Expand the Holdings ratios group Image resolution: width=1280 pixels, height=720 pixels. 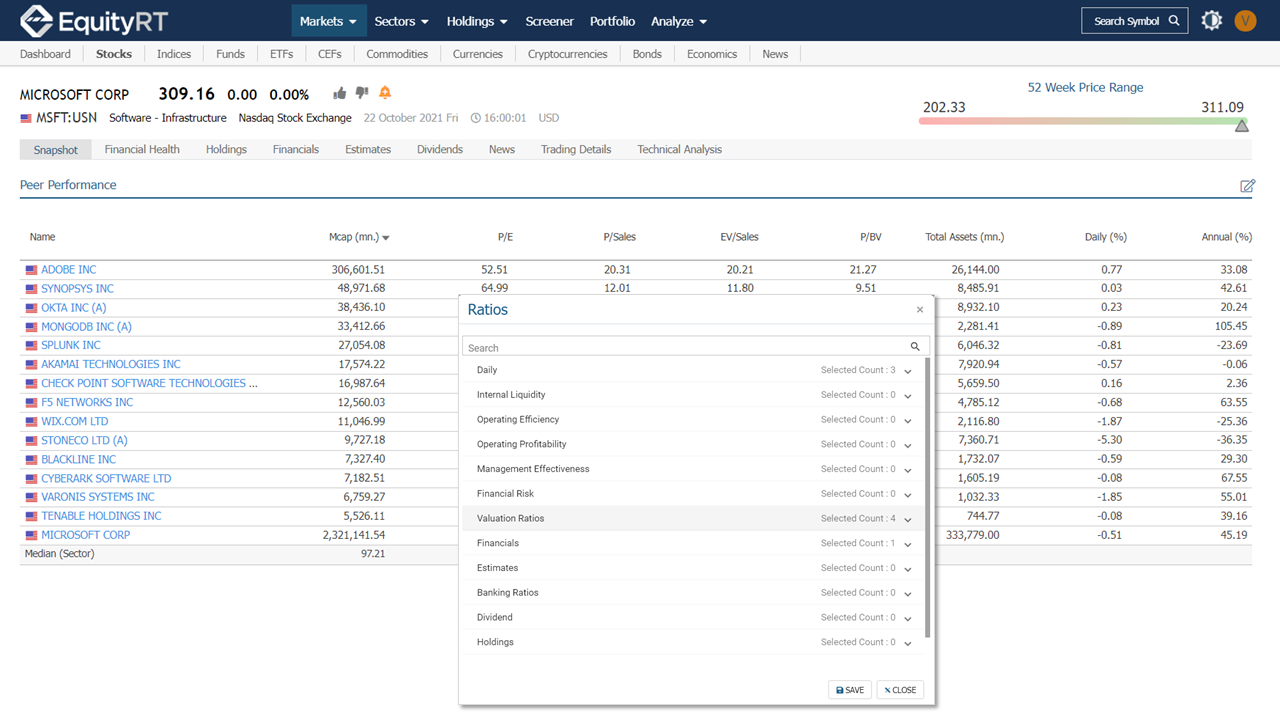coord(908,643)
